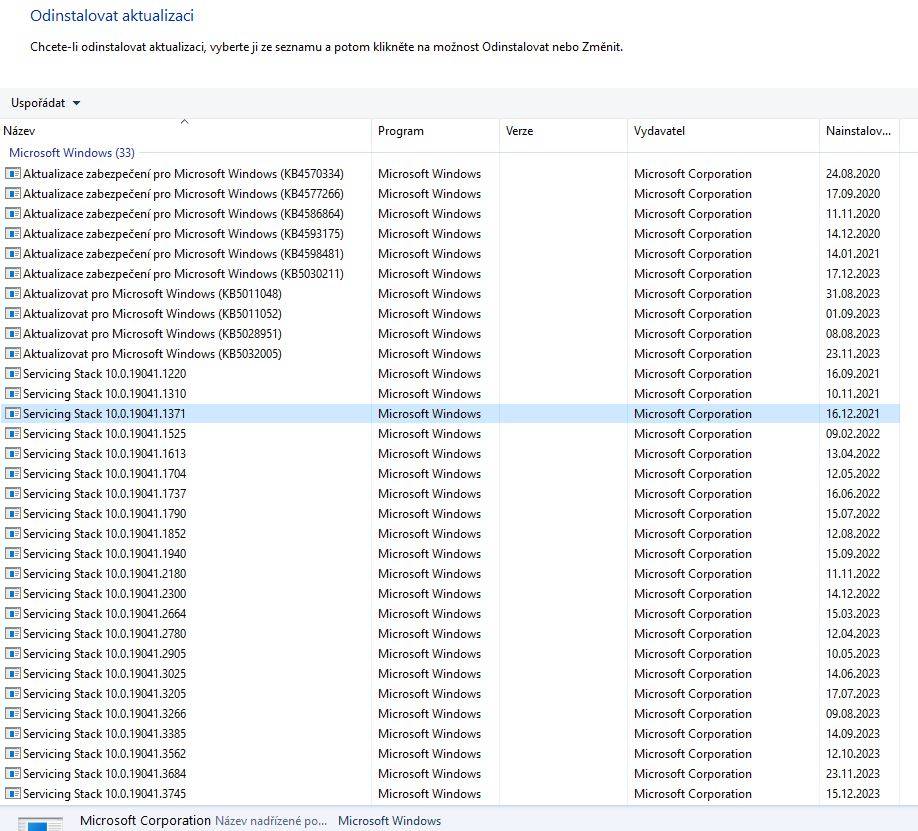Click the icon beside update KB4577266
The image size is (918, 831).
(x=13, y=193)
